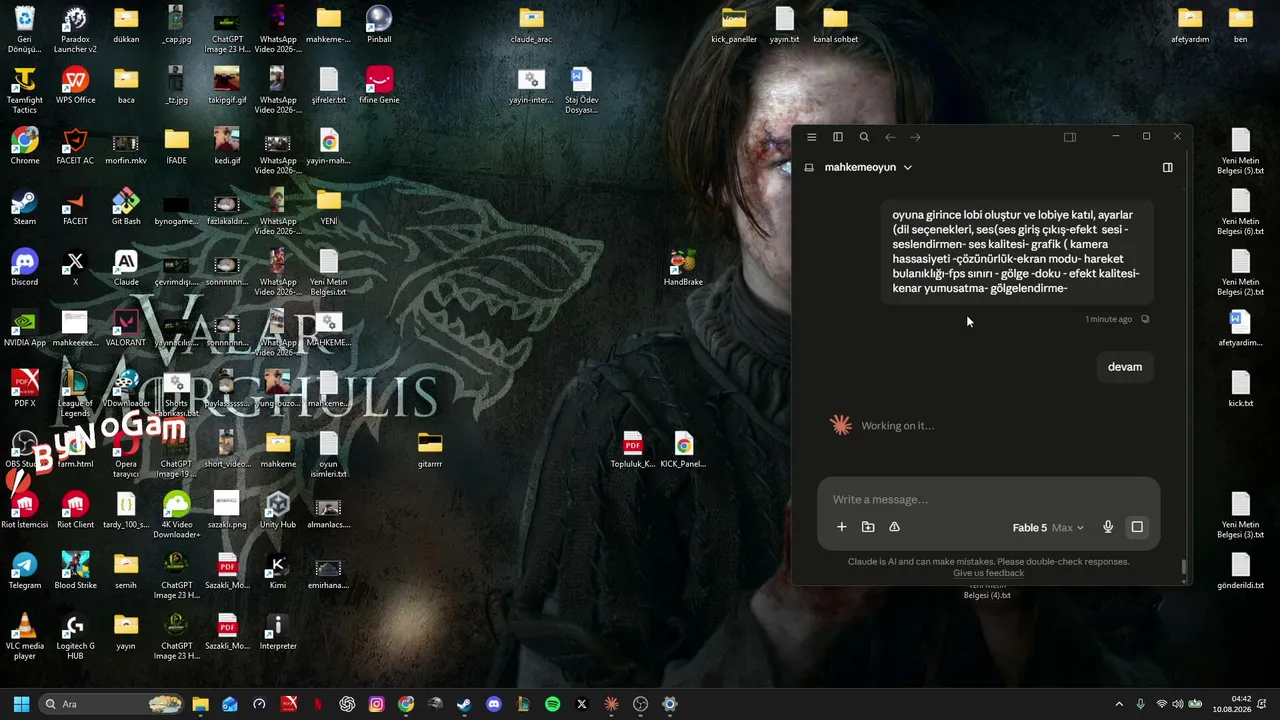This screenshot has width=1280, height=720.
Task: Go forward using the Claude forward arrow
Action: tap(916, 137)
